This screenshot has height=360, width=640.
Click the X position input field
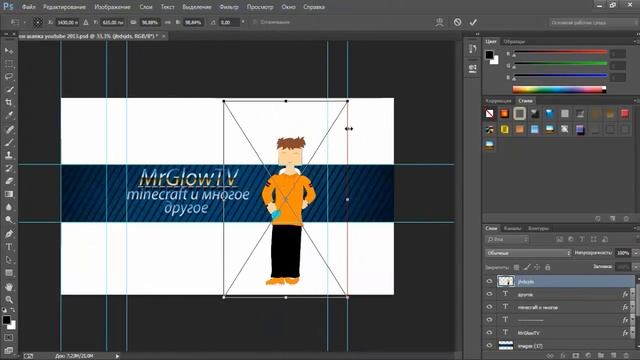pyautogui.click(x=67, y=22)
